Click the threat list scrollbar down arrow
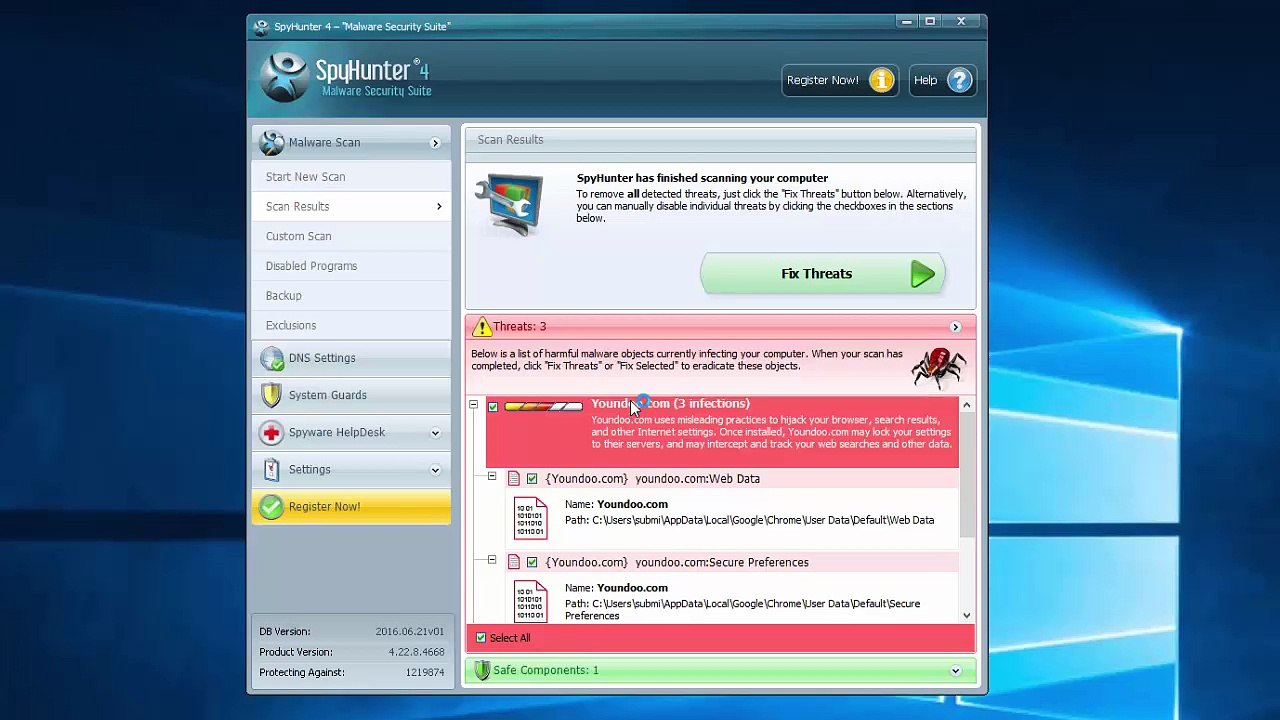 point(967,616)
